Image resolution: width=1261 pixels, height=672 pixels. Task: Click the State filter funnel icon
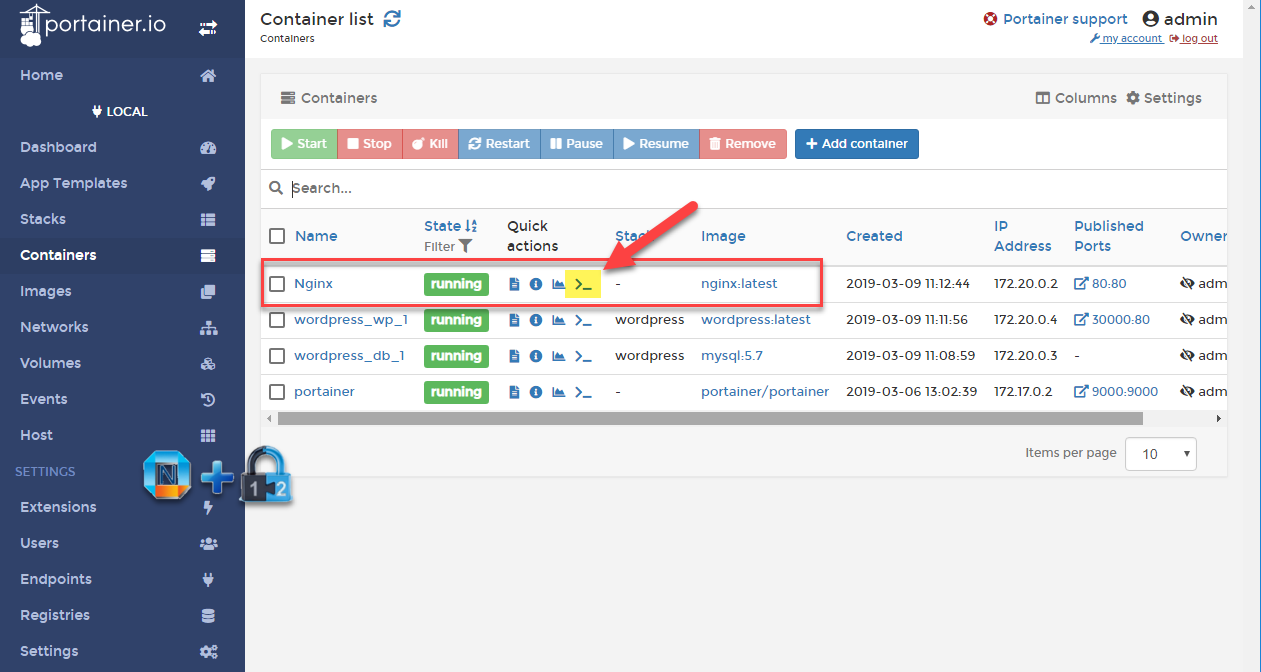pyautogui.click(x=465, y=246)
